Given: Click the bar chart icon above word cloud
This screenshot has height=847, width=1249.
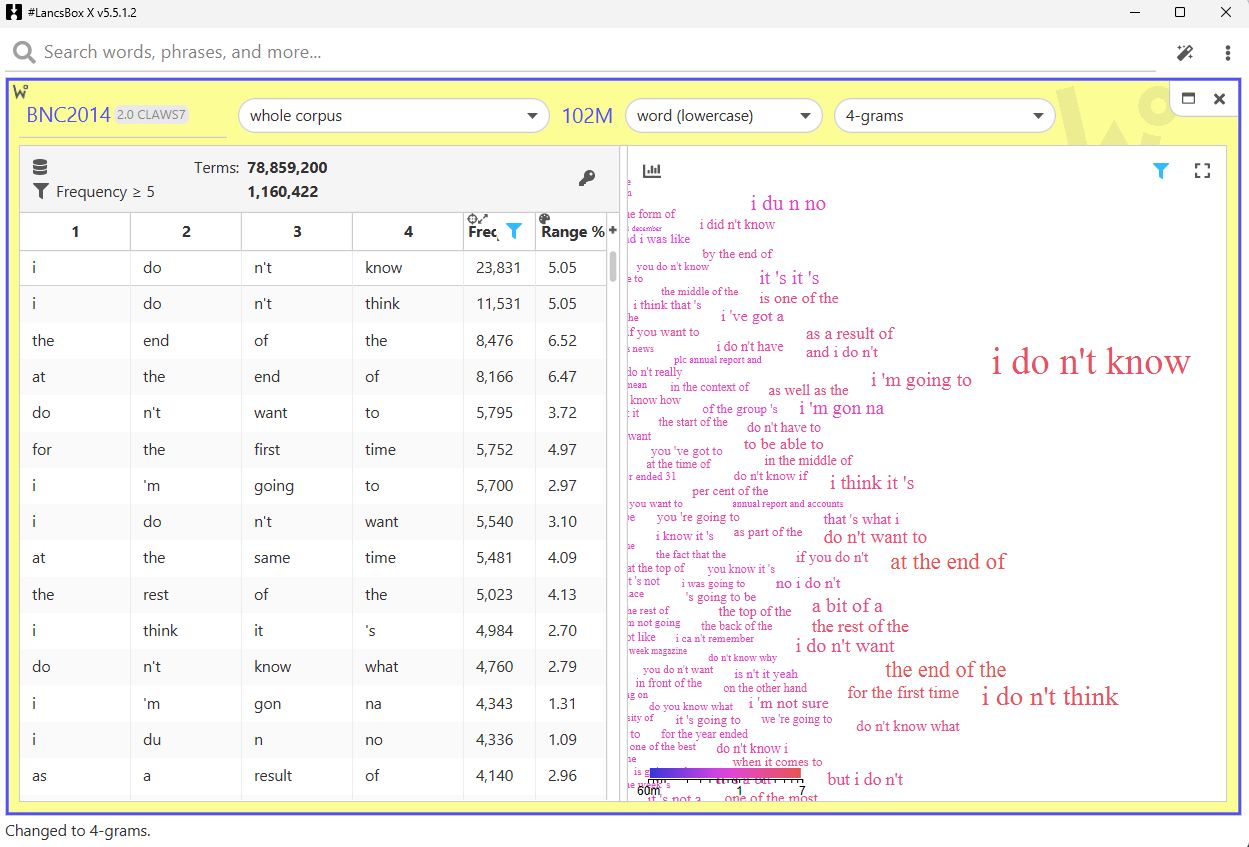Looking at the screenshot, I should tap(652, 171).
